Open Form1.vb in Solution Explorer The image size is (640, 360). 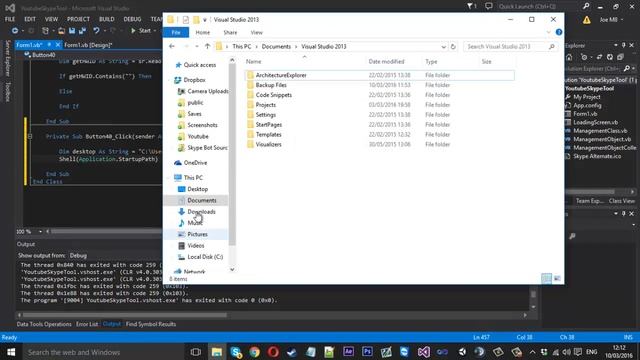click(x=585, y=114)
